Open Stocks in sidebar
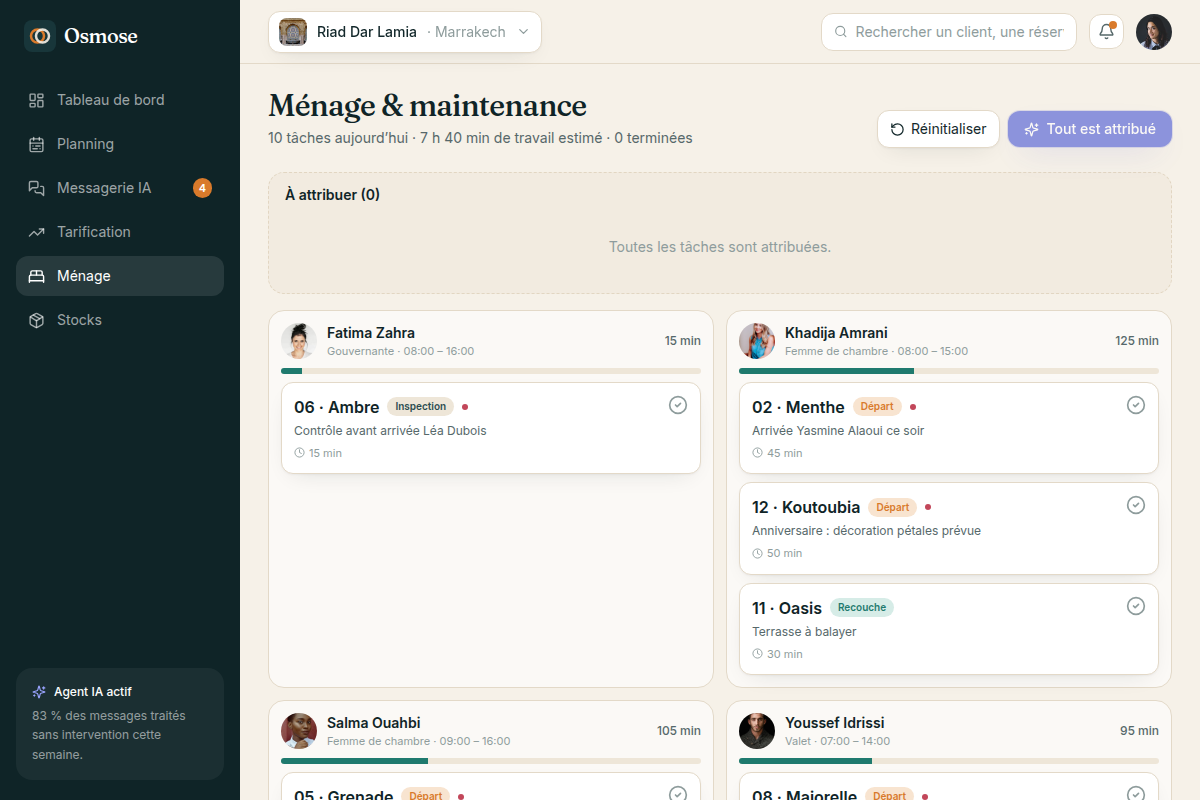 (120, 320)
